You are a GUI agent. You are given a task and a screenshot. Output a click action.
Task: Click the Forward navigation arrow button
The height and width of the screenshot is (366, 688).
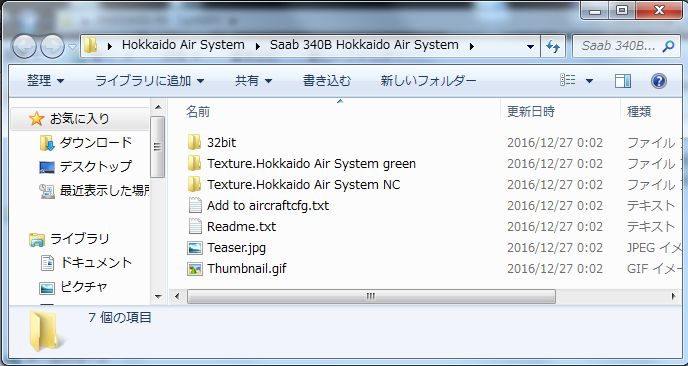coord(52,47)
